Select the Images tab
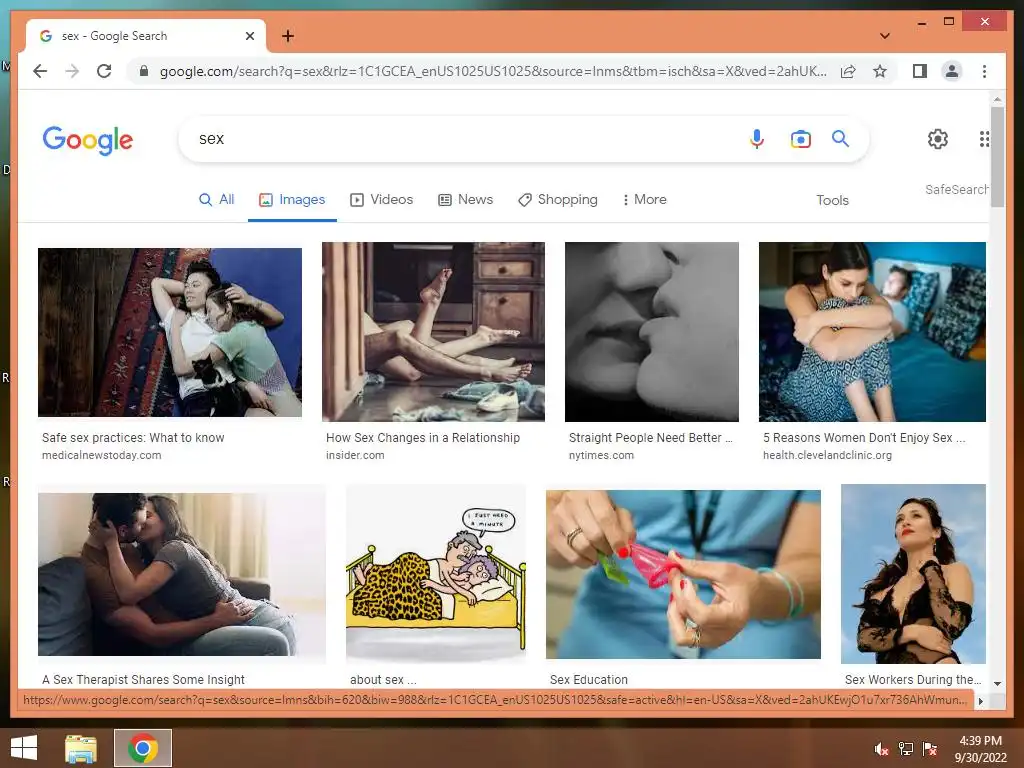 tap(292, 199)
